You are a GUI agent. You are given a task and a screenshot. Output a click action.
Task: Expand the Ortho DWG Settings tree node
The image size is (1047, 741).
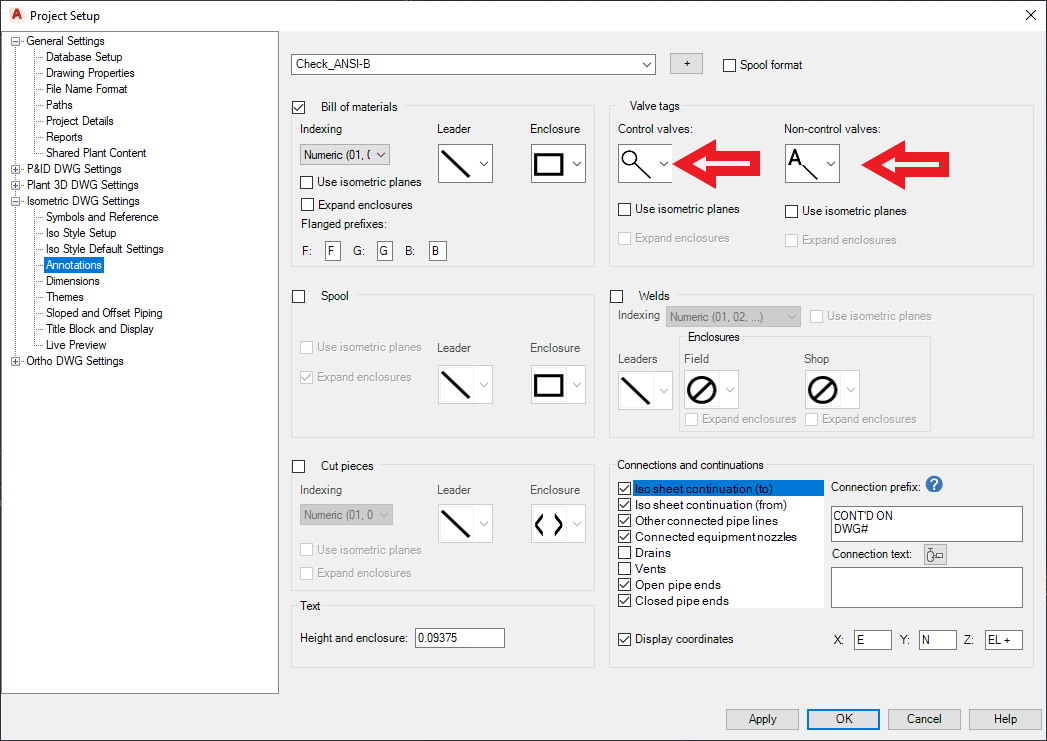14,360
